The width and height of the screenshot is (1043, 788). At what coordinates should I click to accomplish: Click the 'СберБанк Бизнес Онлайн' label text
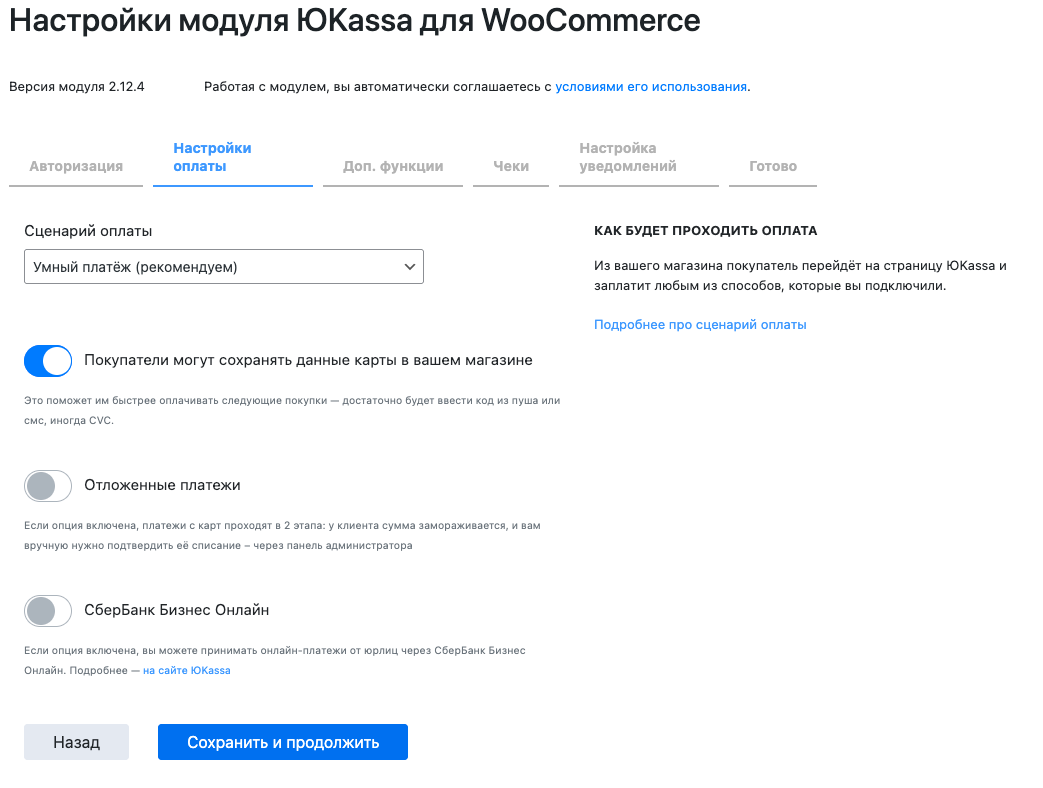(x=177, y=610)
